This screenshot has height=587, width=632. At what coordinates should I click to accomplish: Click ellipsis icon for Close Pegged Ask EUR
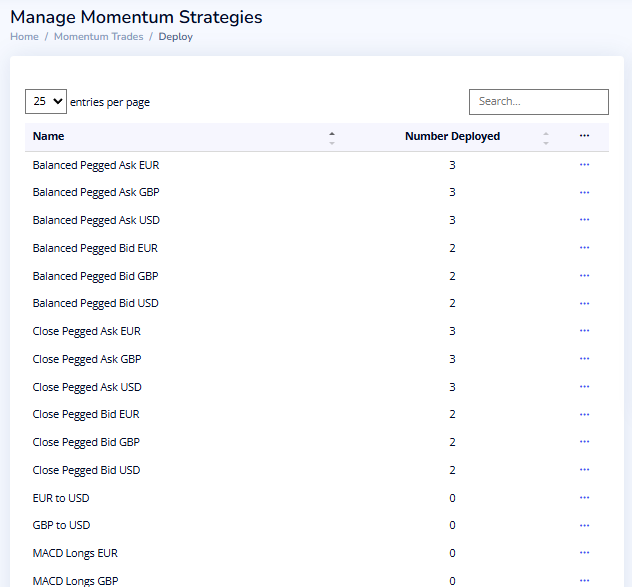click(x=584, y=331)
